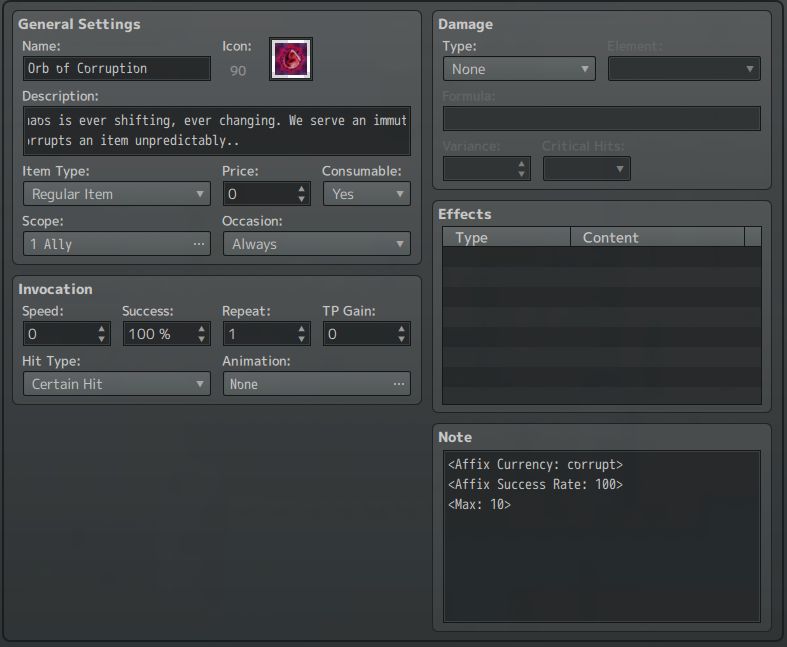
Task: Click the first empty row in Effects list
Action: (x=602, y=257)
